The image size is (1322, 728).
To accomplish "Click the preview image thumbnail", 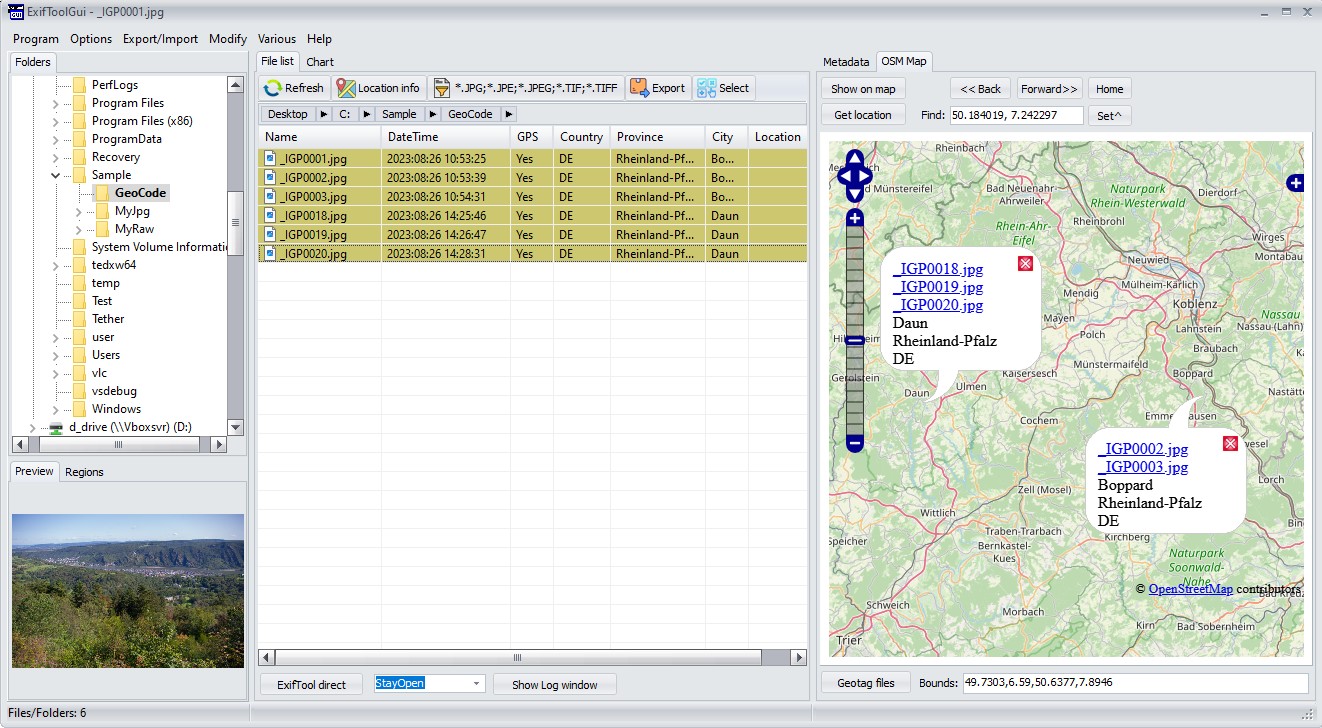I will (x=128, y=591).
